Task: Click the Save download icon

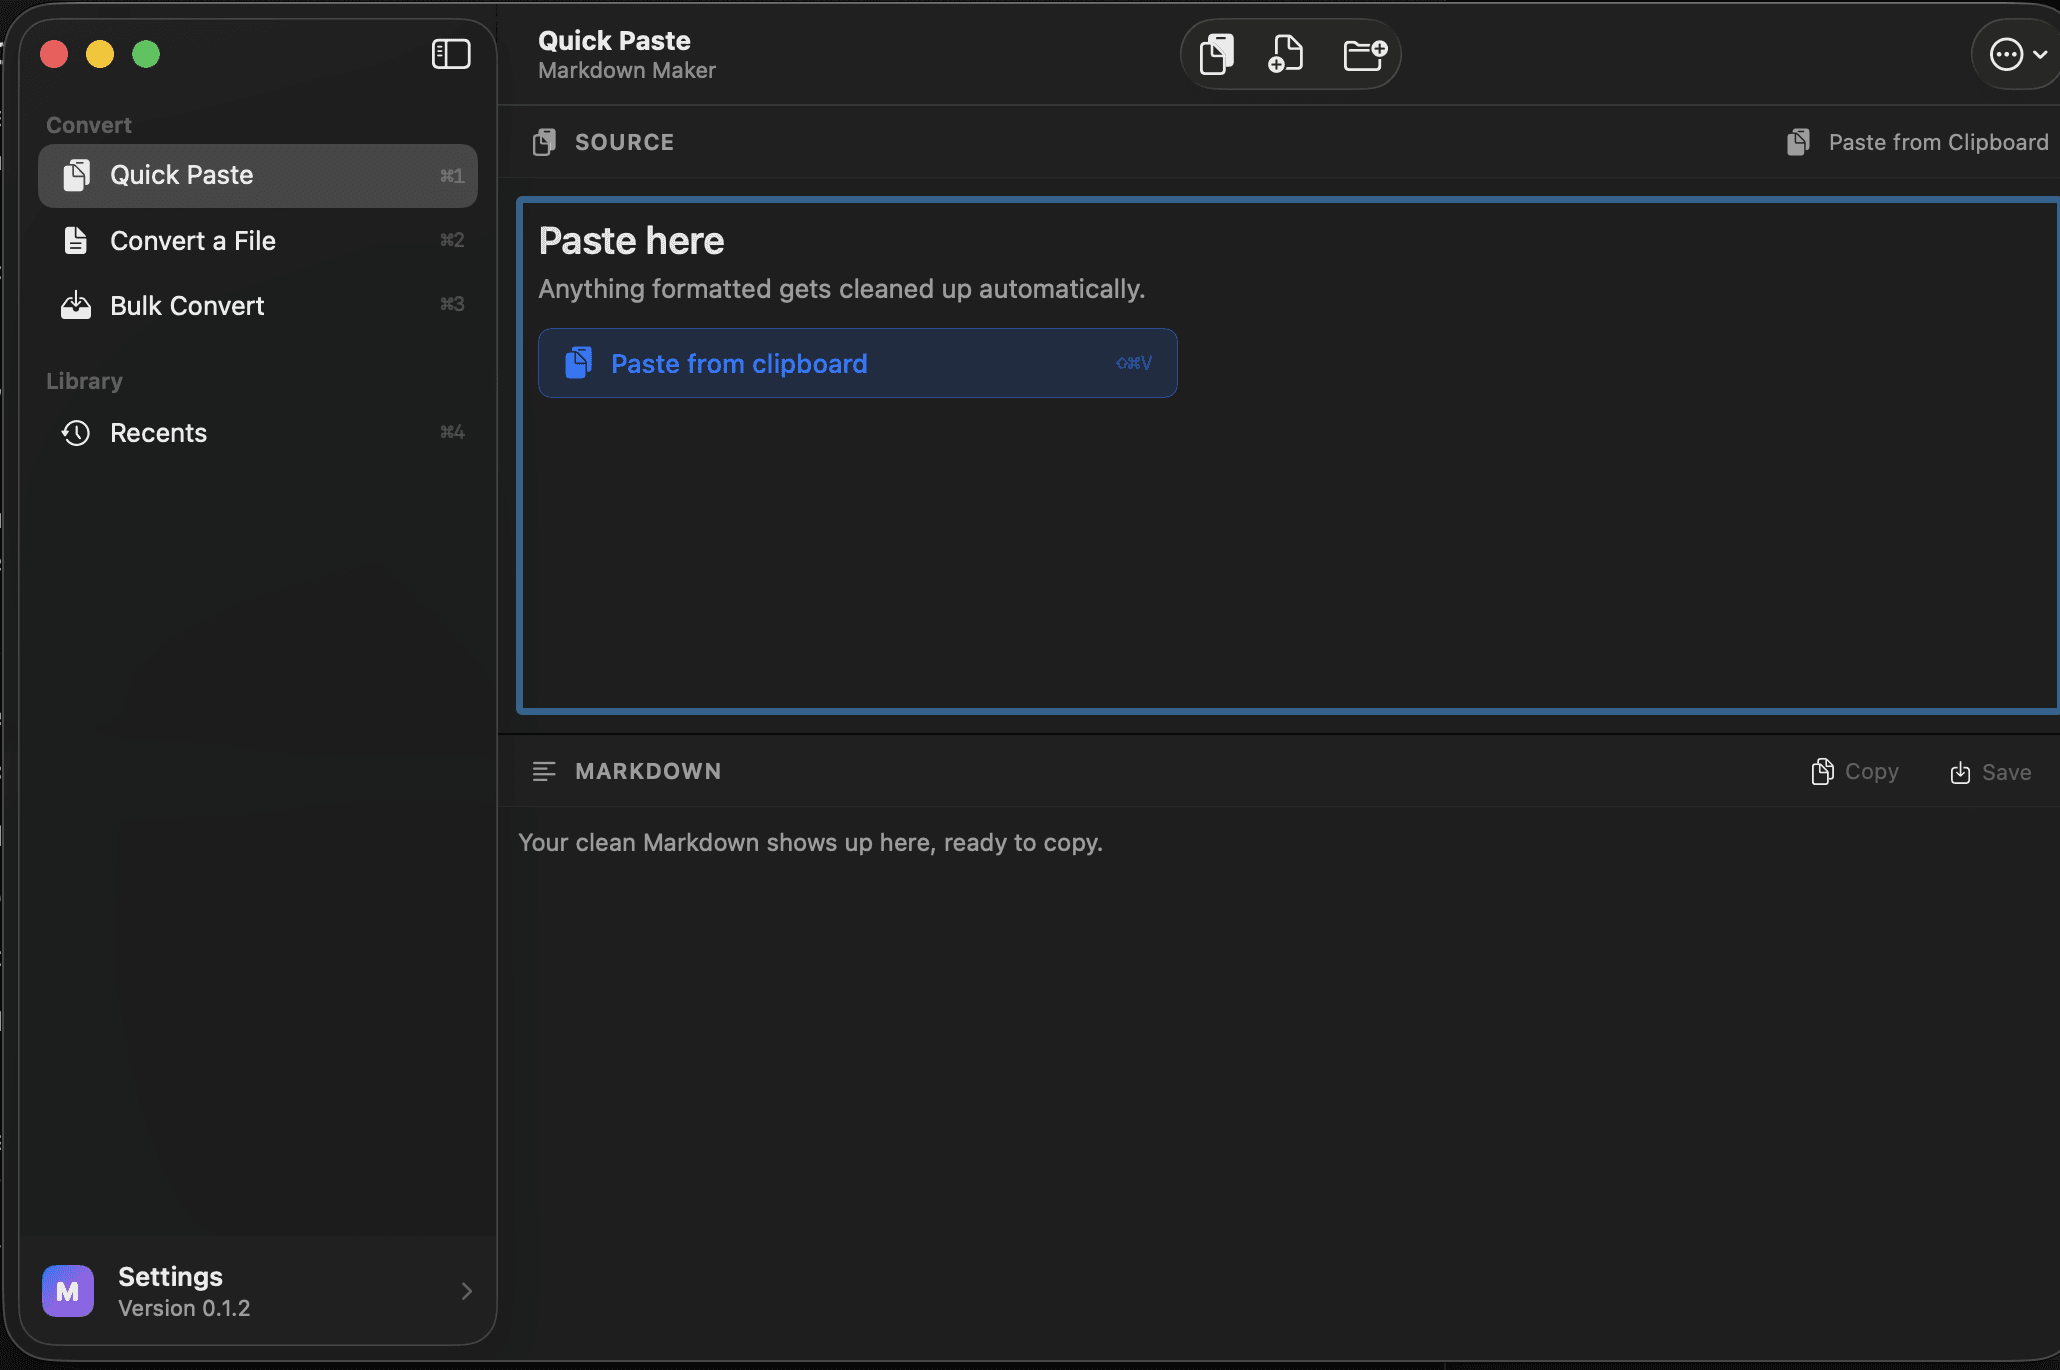Action: [1960, 773]
